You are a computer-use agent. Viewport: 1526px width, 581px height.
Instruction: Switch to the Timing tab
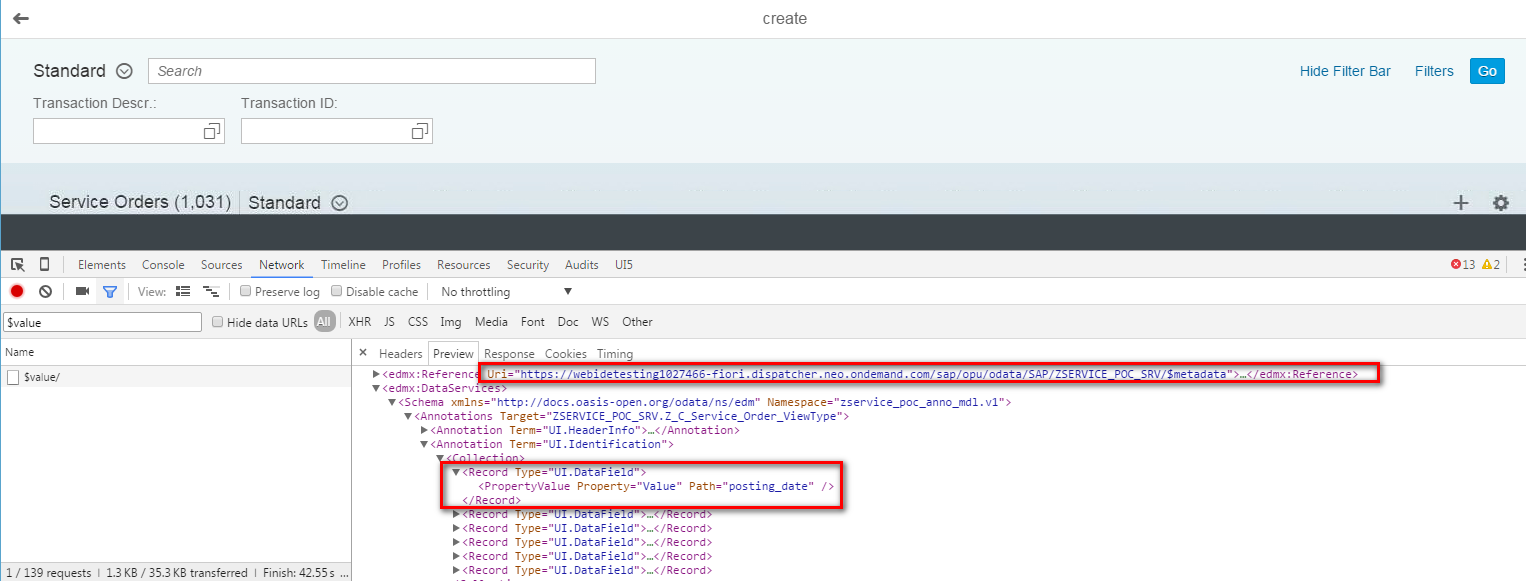click(615, 354)
